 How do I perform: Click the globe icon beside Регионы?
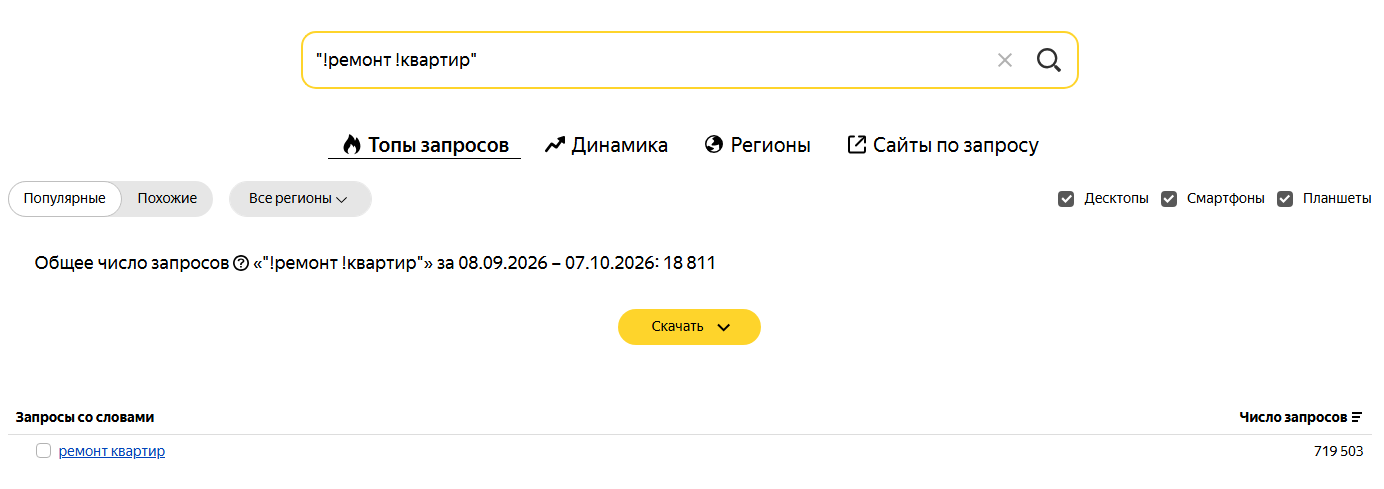[714, 145]
